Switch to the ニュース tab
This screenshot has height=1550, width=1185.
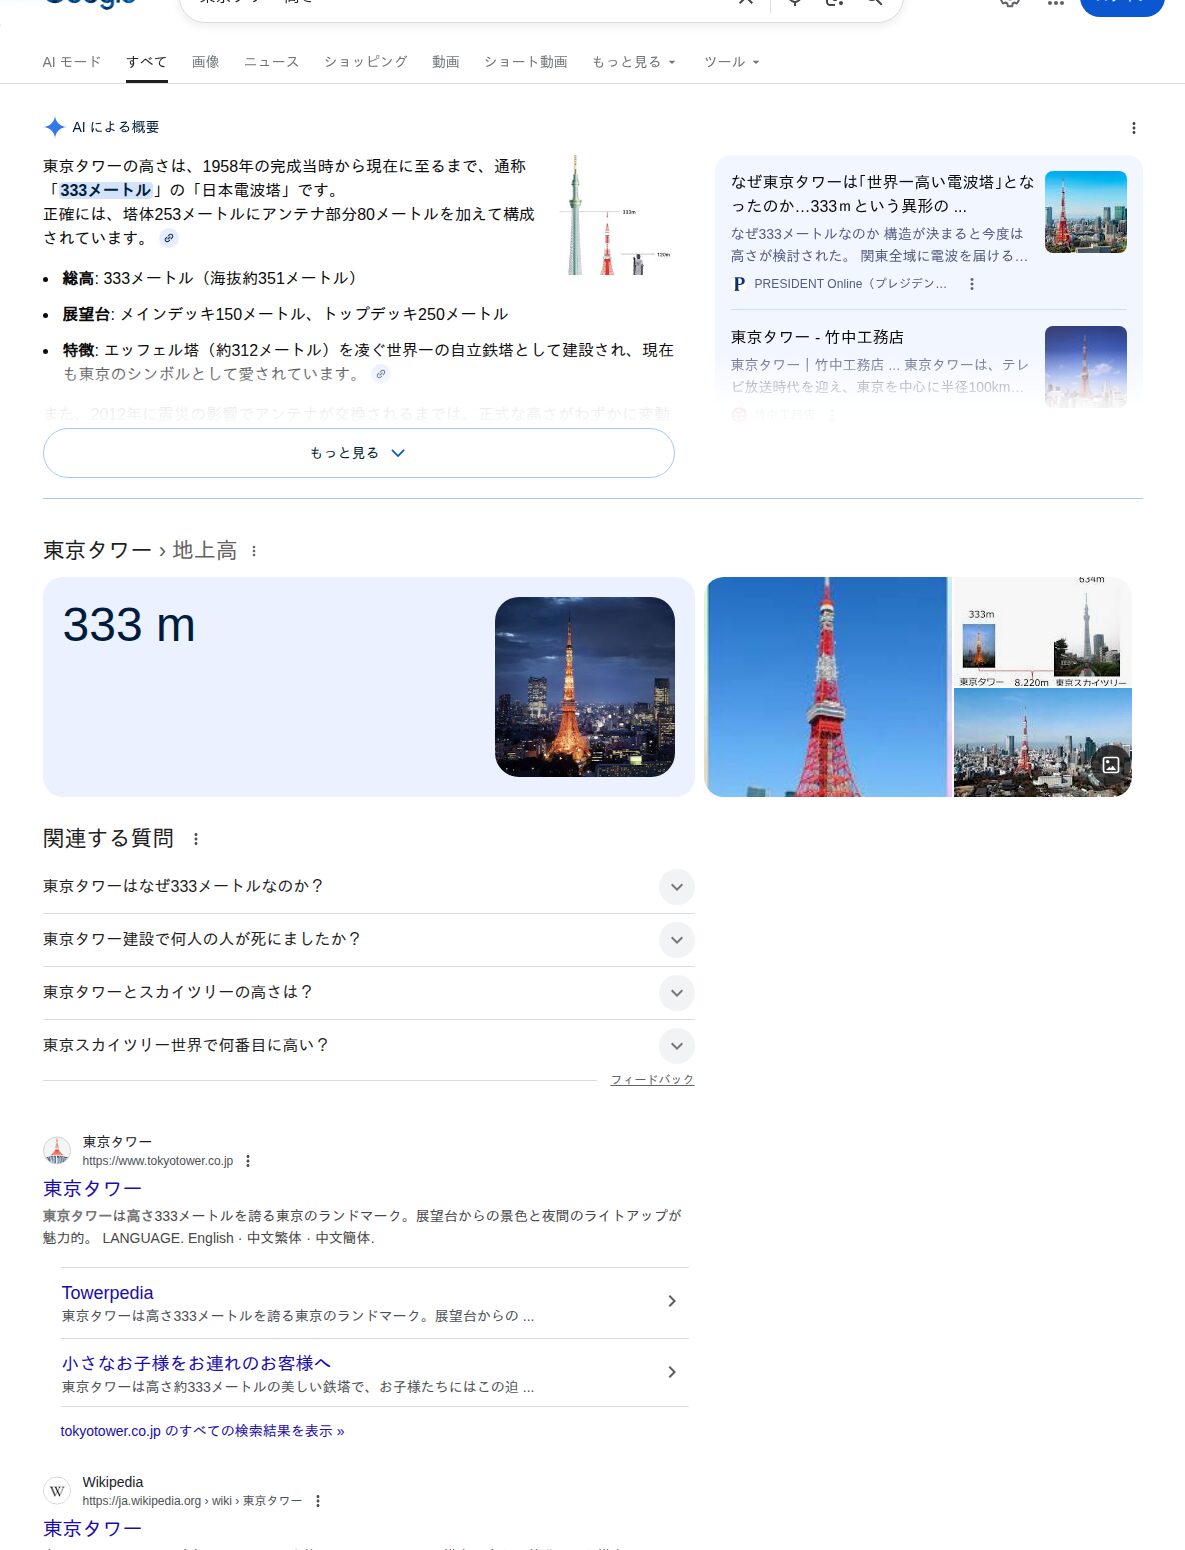tap(270, 61)
